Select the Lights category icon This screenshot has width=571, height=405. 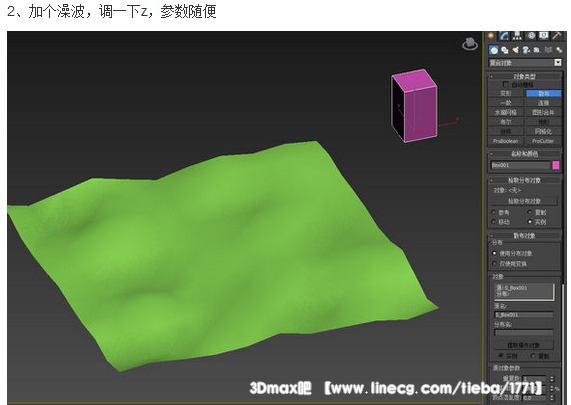tap(516, 50)
